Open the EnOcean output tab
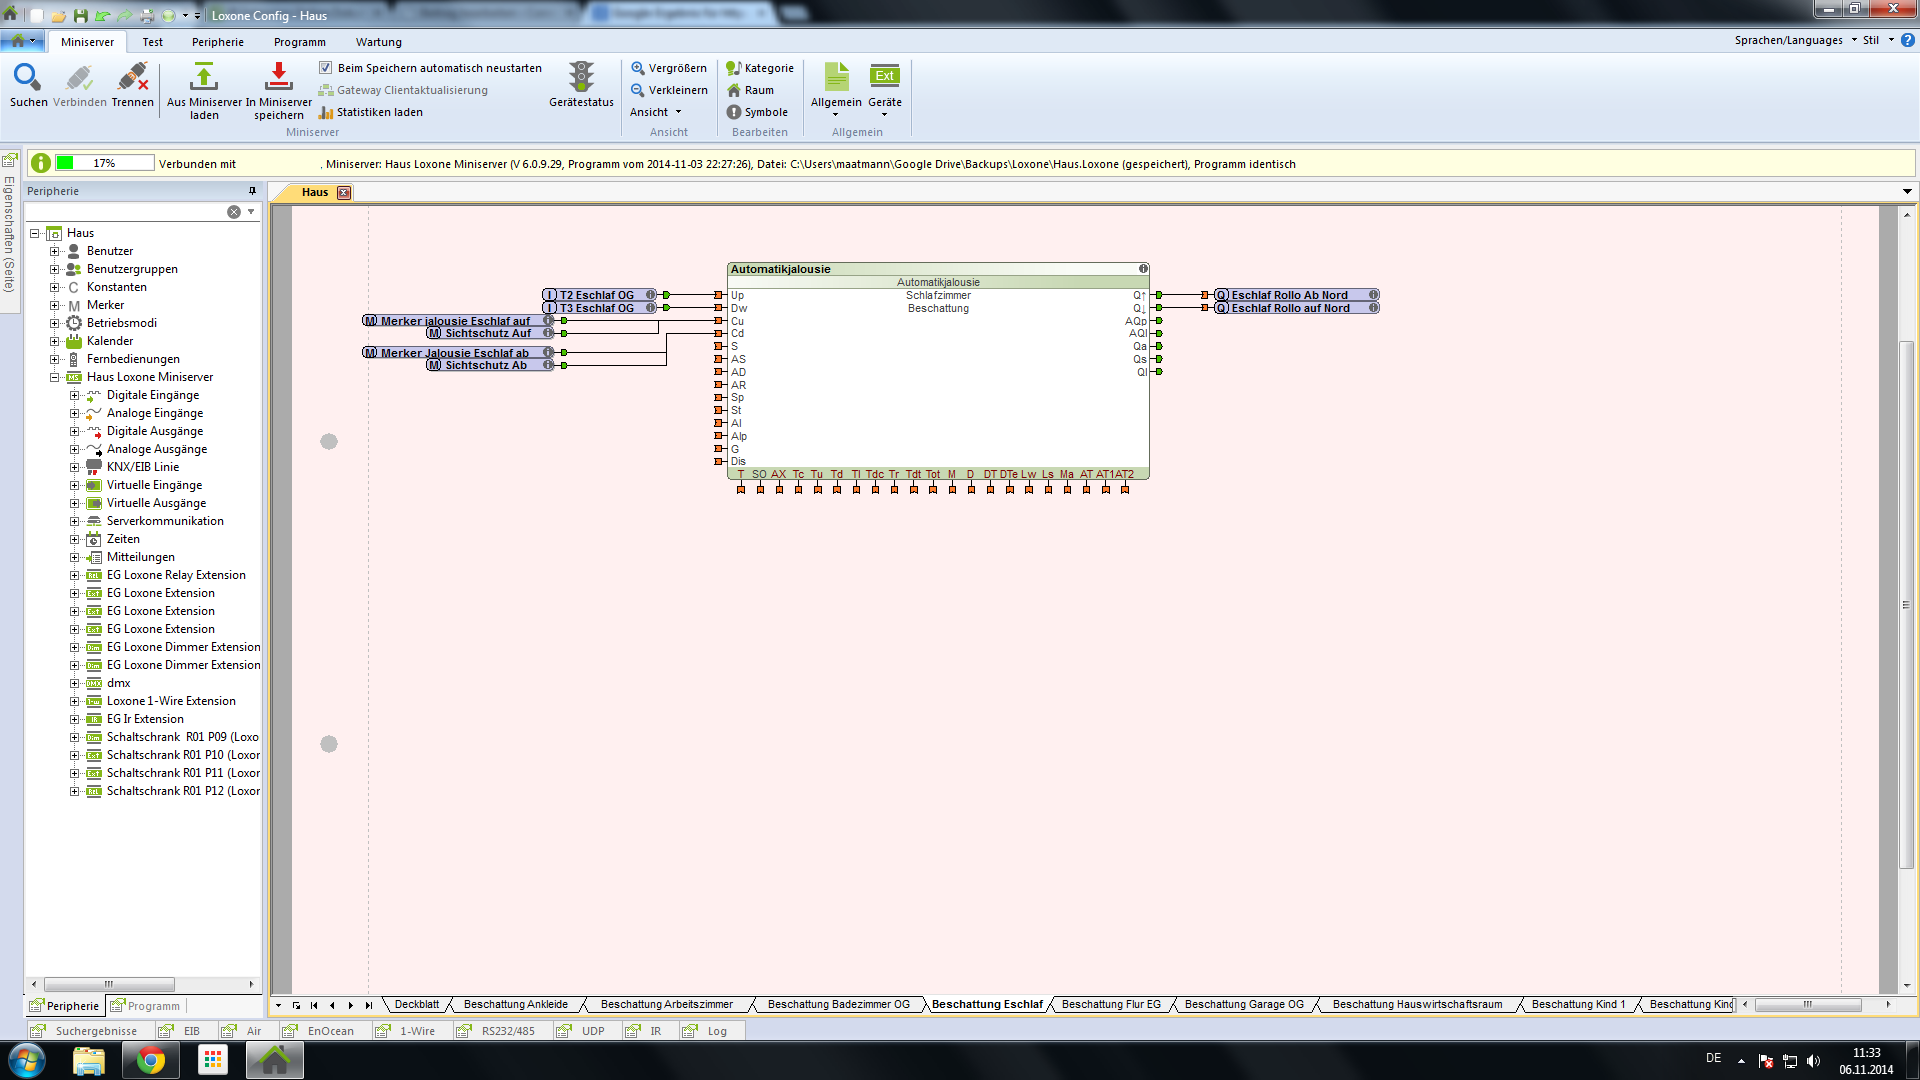The height and width of the screenshot is (1080, 1920). pyautogui.click(x=320, y=1031)
